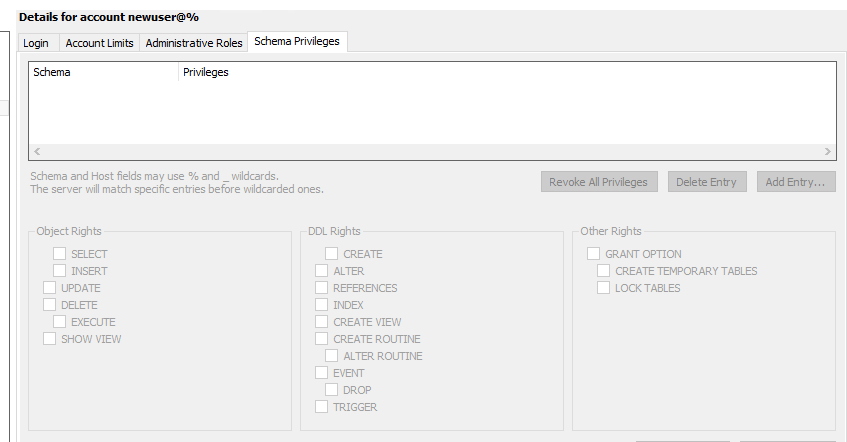Screen dimensions: 847x442
Task: Click the horizontal scrollbar's right arrow
Action: pyautogui.click(x=828, y=151)
